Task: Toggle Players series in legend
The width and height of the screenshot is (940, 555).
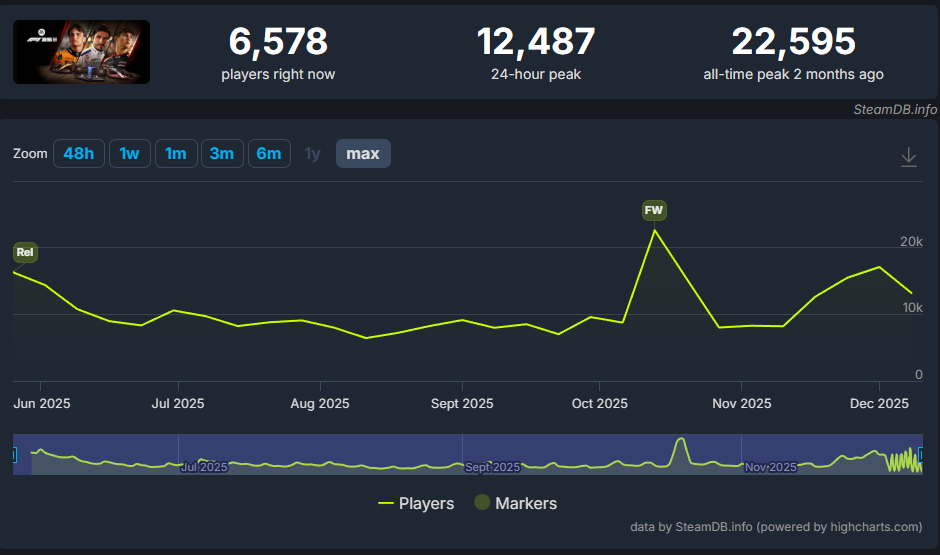Action: (x=416, y=503)
